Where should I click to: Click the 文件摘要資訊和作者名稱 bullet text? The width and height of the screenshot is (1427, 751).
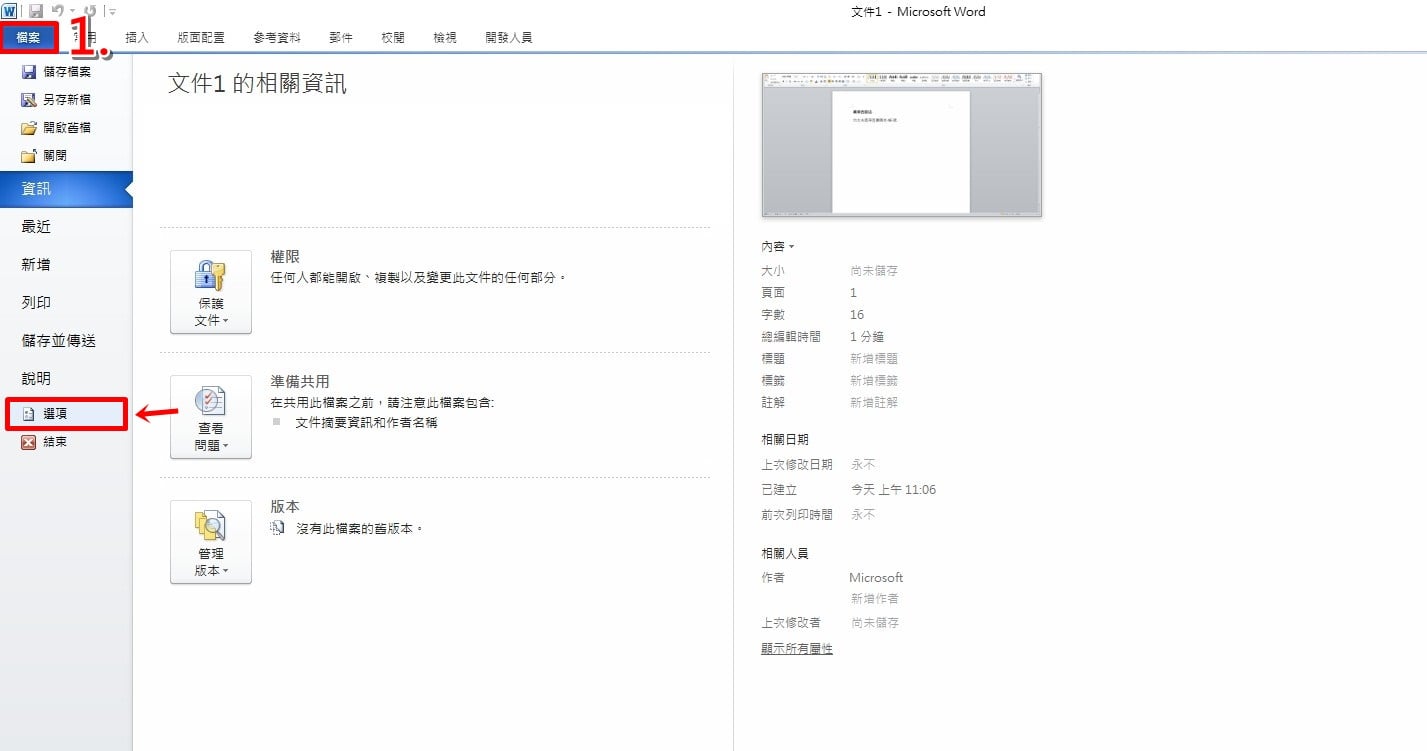[x=367, y=423]
